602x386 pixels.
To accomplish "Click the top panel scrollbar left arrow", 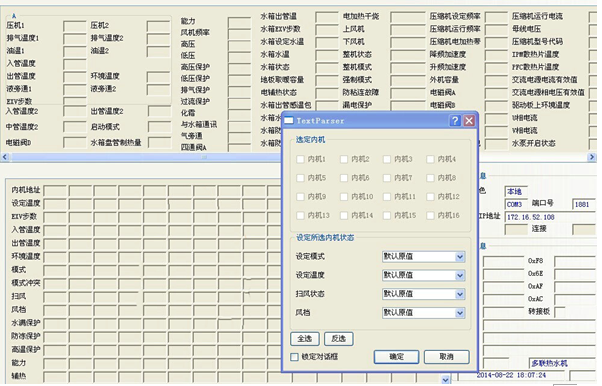I will 5,157.
